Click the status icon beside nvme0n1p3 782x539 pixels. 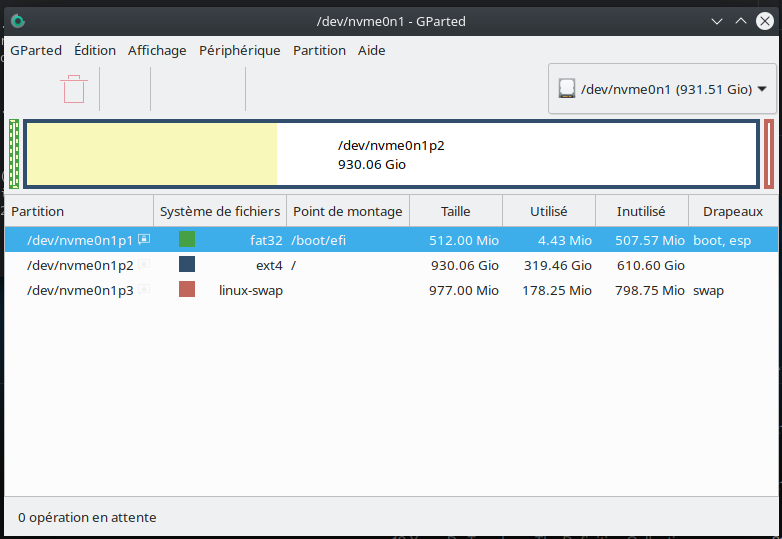[144, 290]
